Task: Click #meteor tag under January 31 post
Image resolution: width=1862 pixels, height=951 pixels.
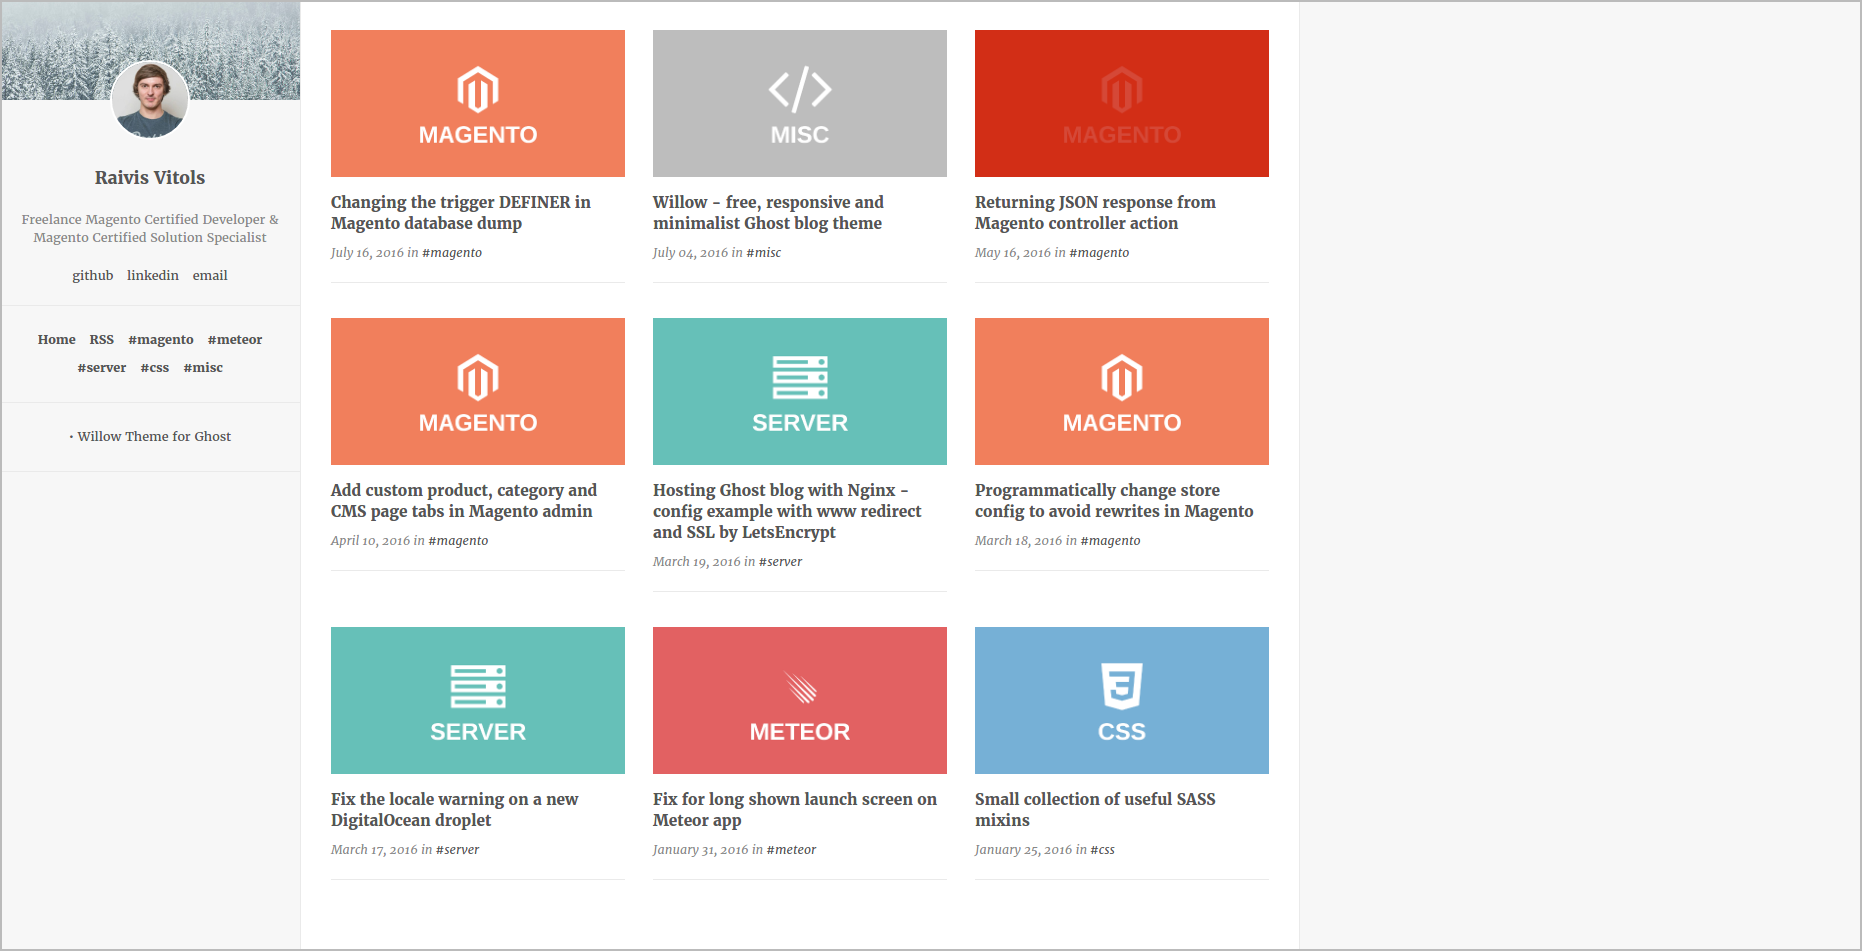Action: point(791,850)
